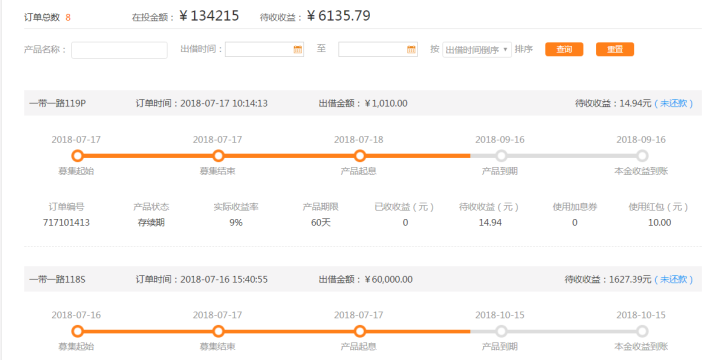Select 募集结束 marker of the 119P order
Viewport: 720px width, 360px height.
(x=219, y=156)
